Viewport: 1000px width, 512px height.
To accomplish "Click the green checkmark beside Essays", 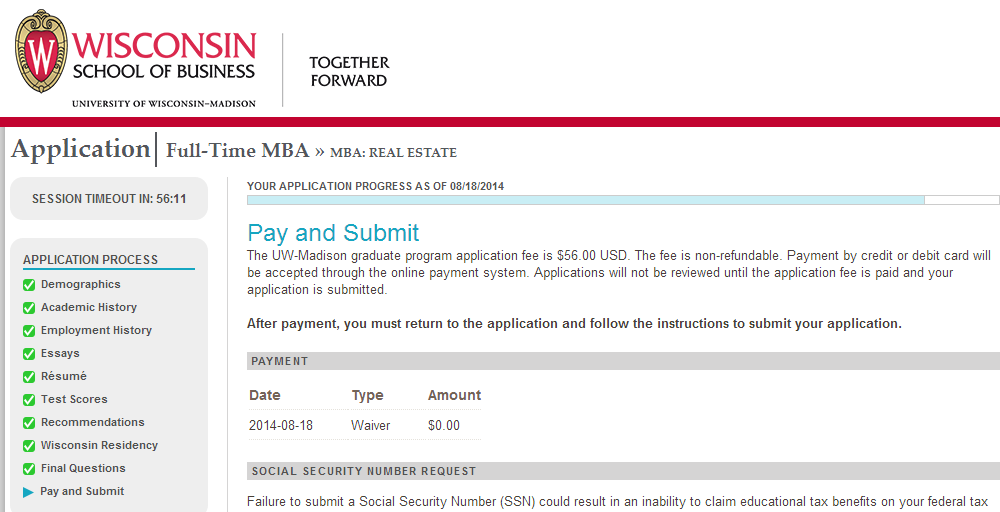I will [29, 354].
